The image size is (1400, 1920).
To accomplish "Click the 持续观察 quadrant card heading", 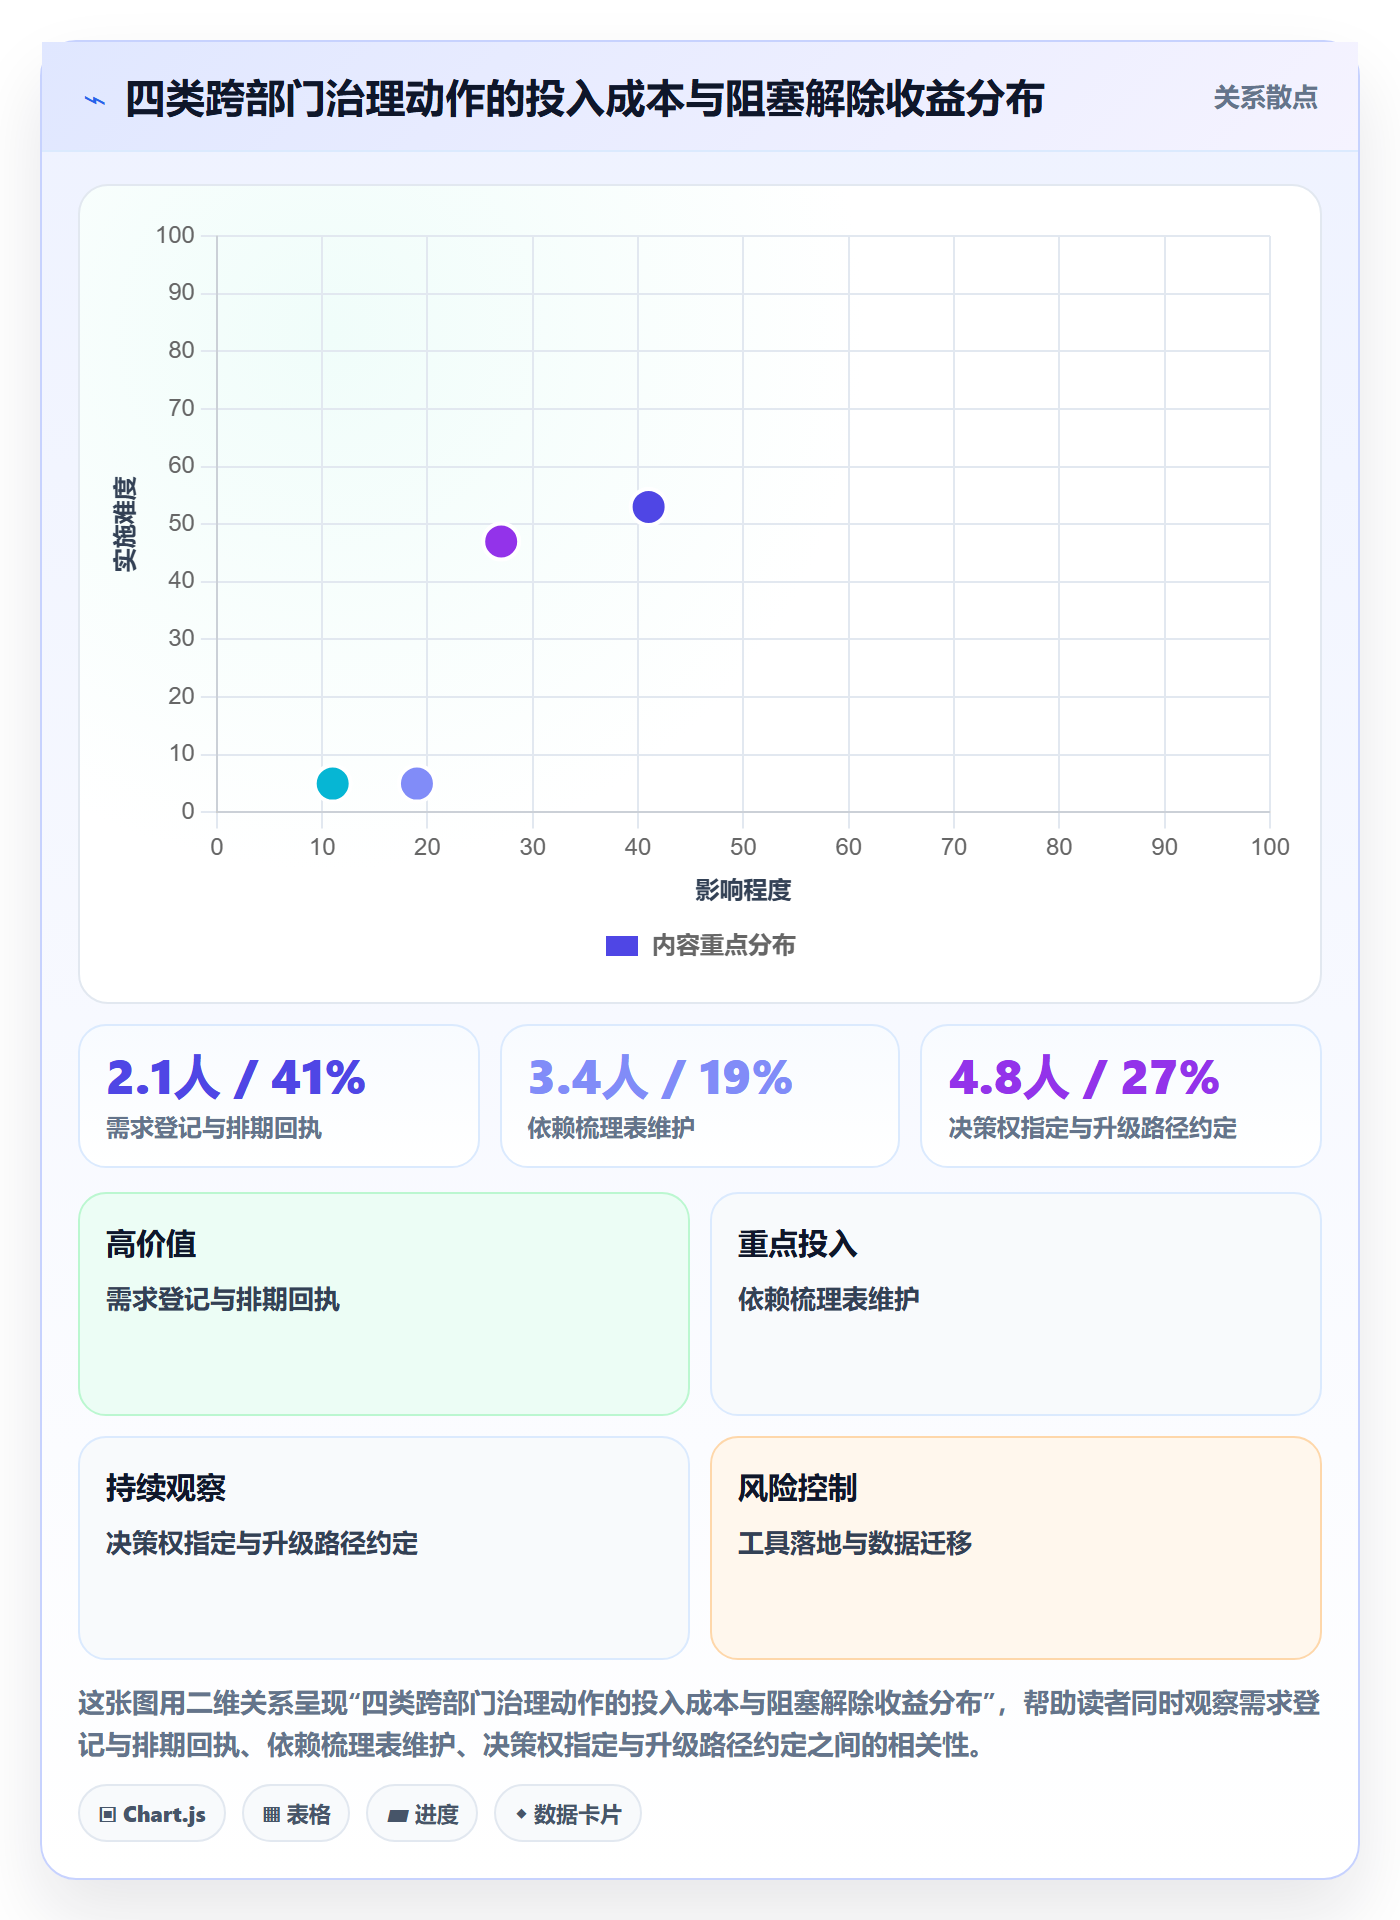I will click(166, 1488).
